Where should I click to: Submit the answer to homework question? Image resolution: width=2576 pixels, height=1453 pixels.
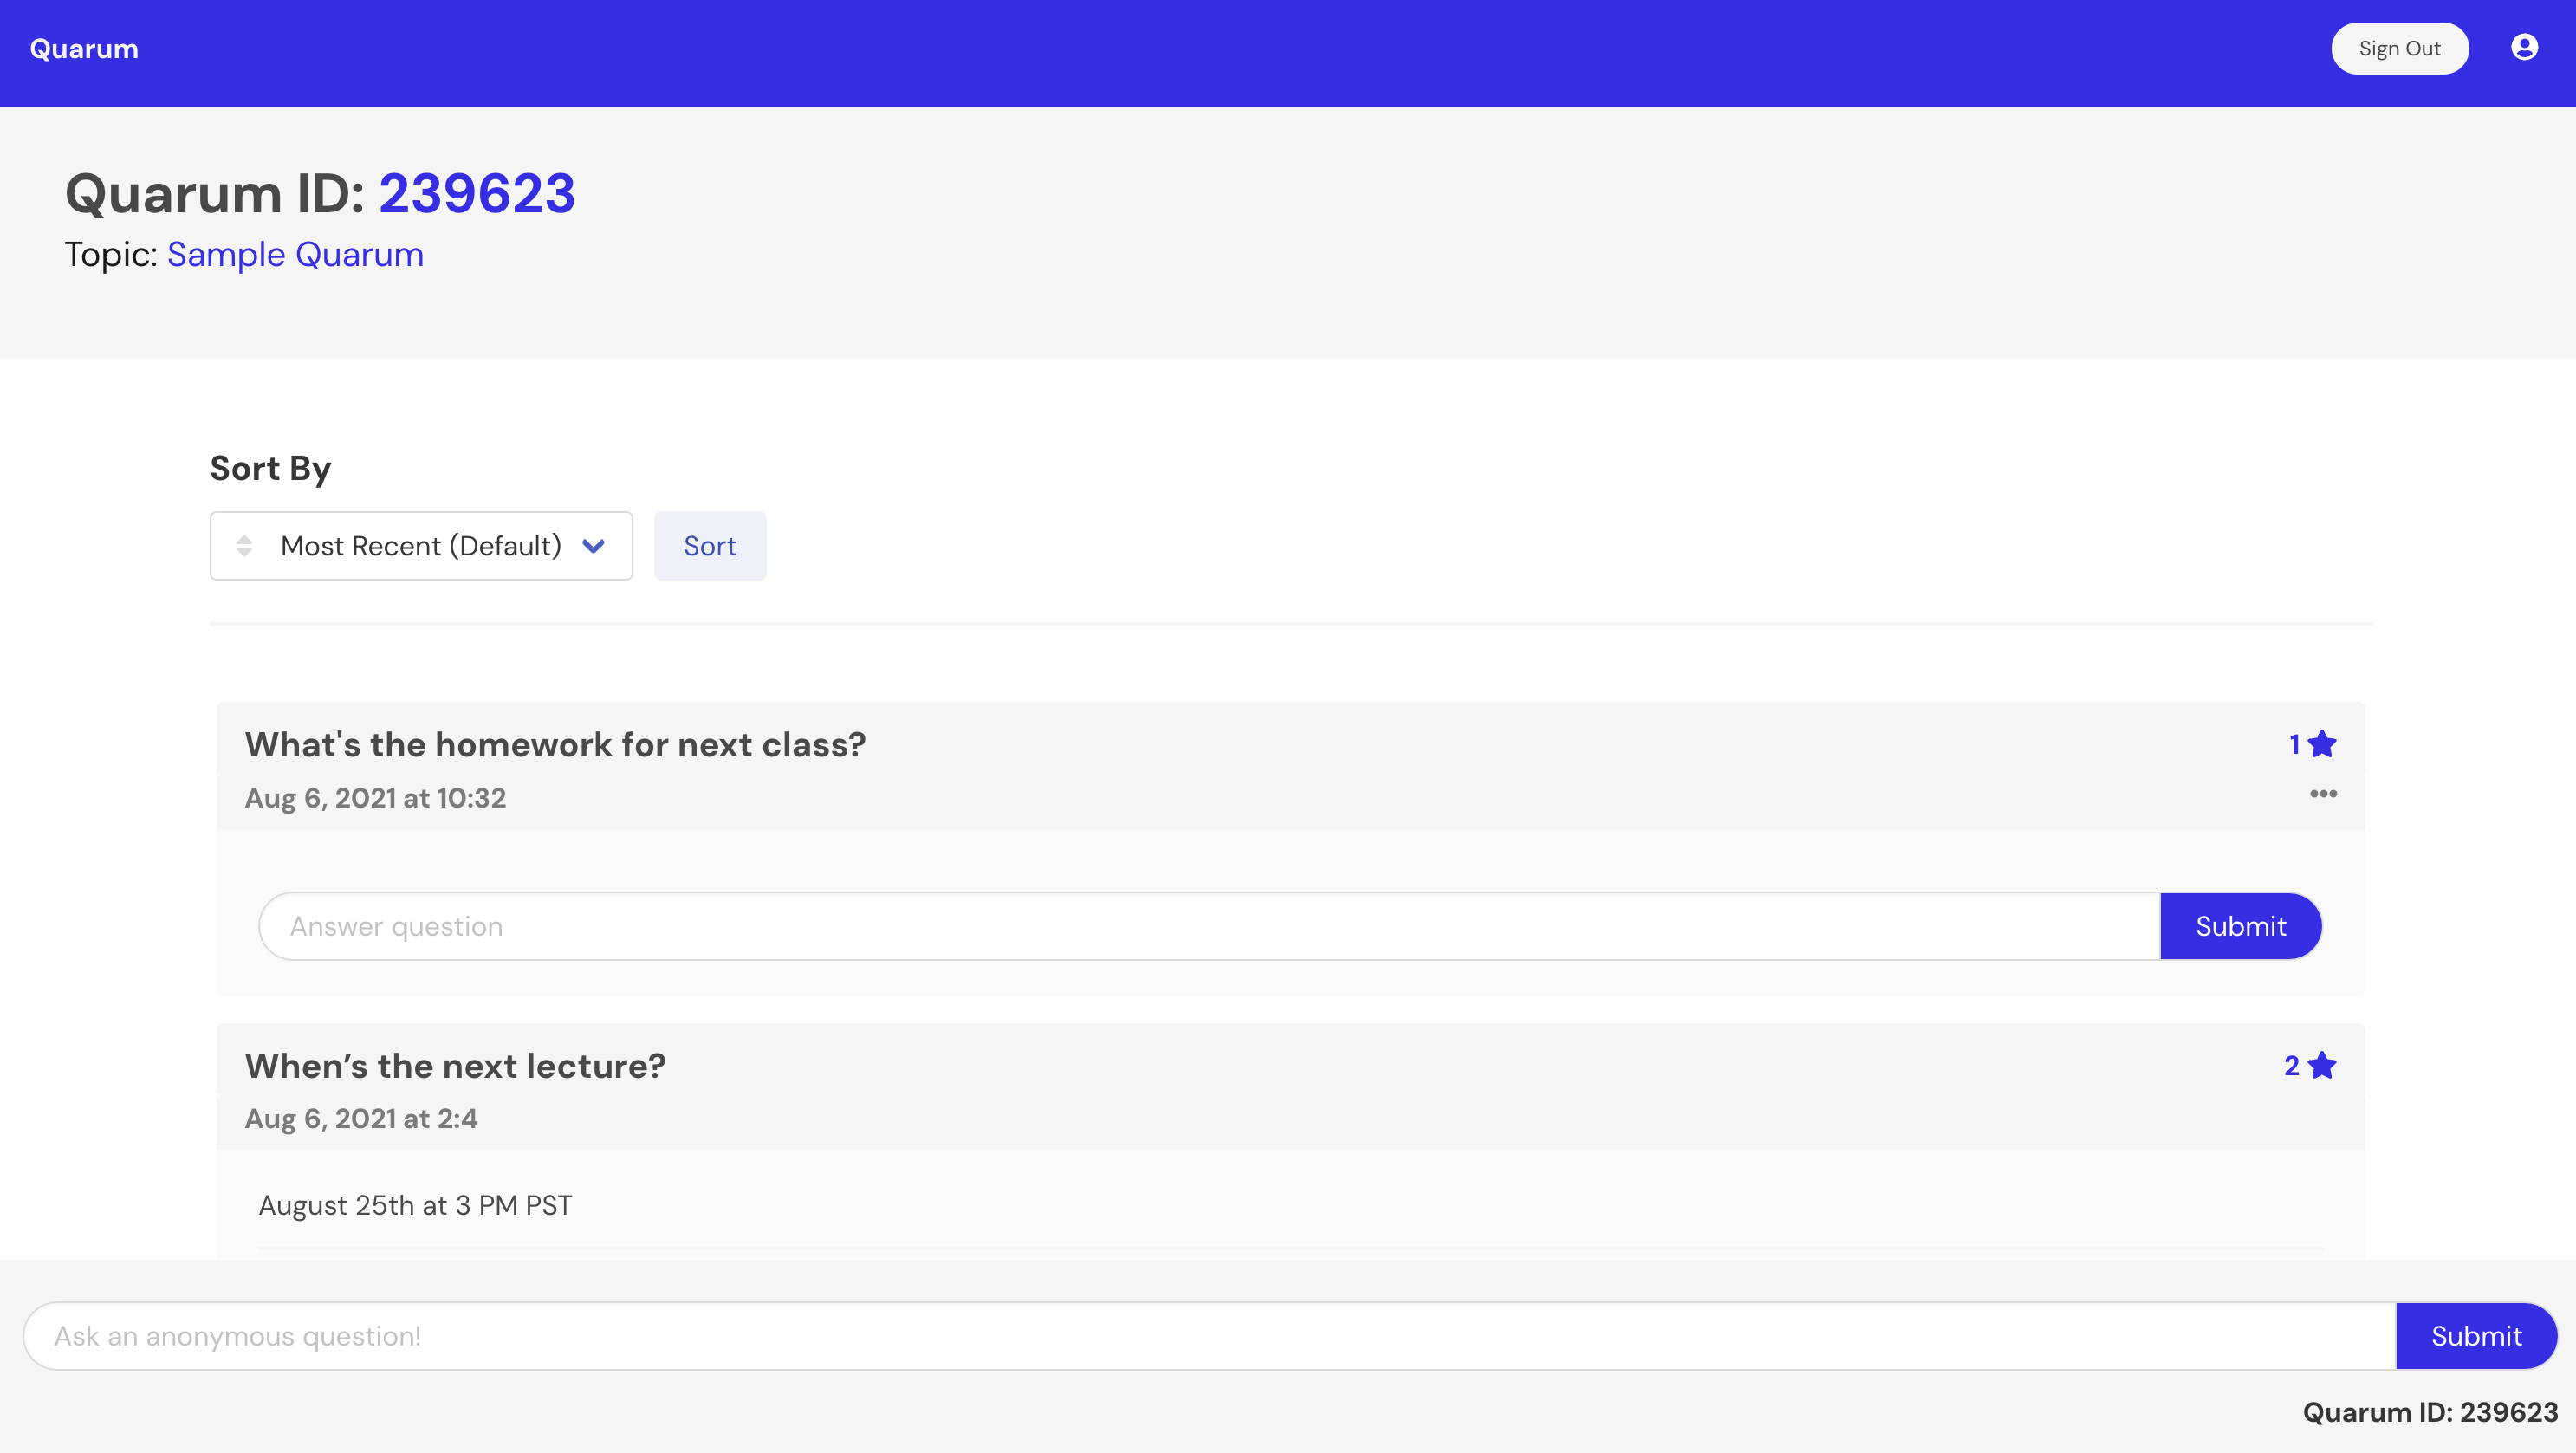coord(2240,927)
